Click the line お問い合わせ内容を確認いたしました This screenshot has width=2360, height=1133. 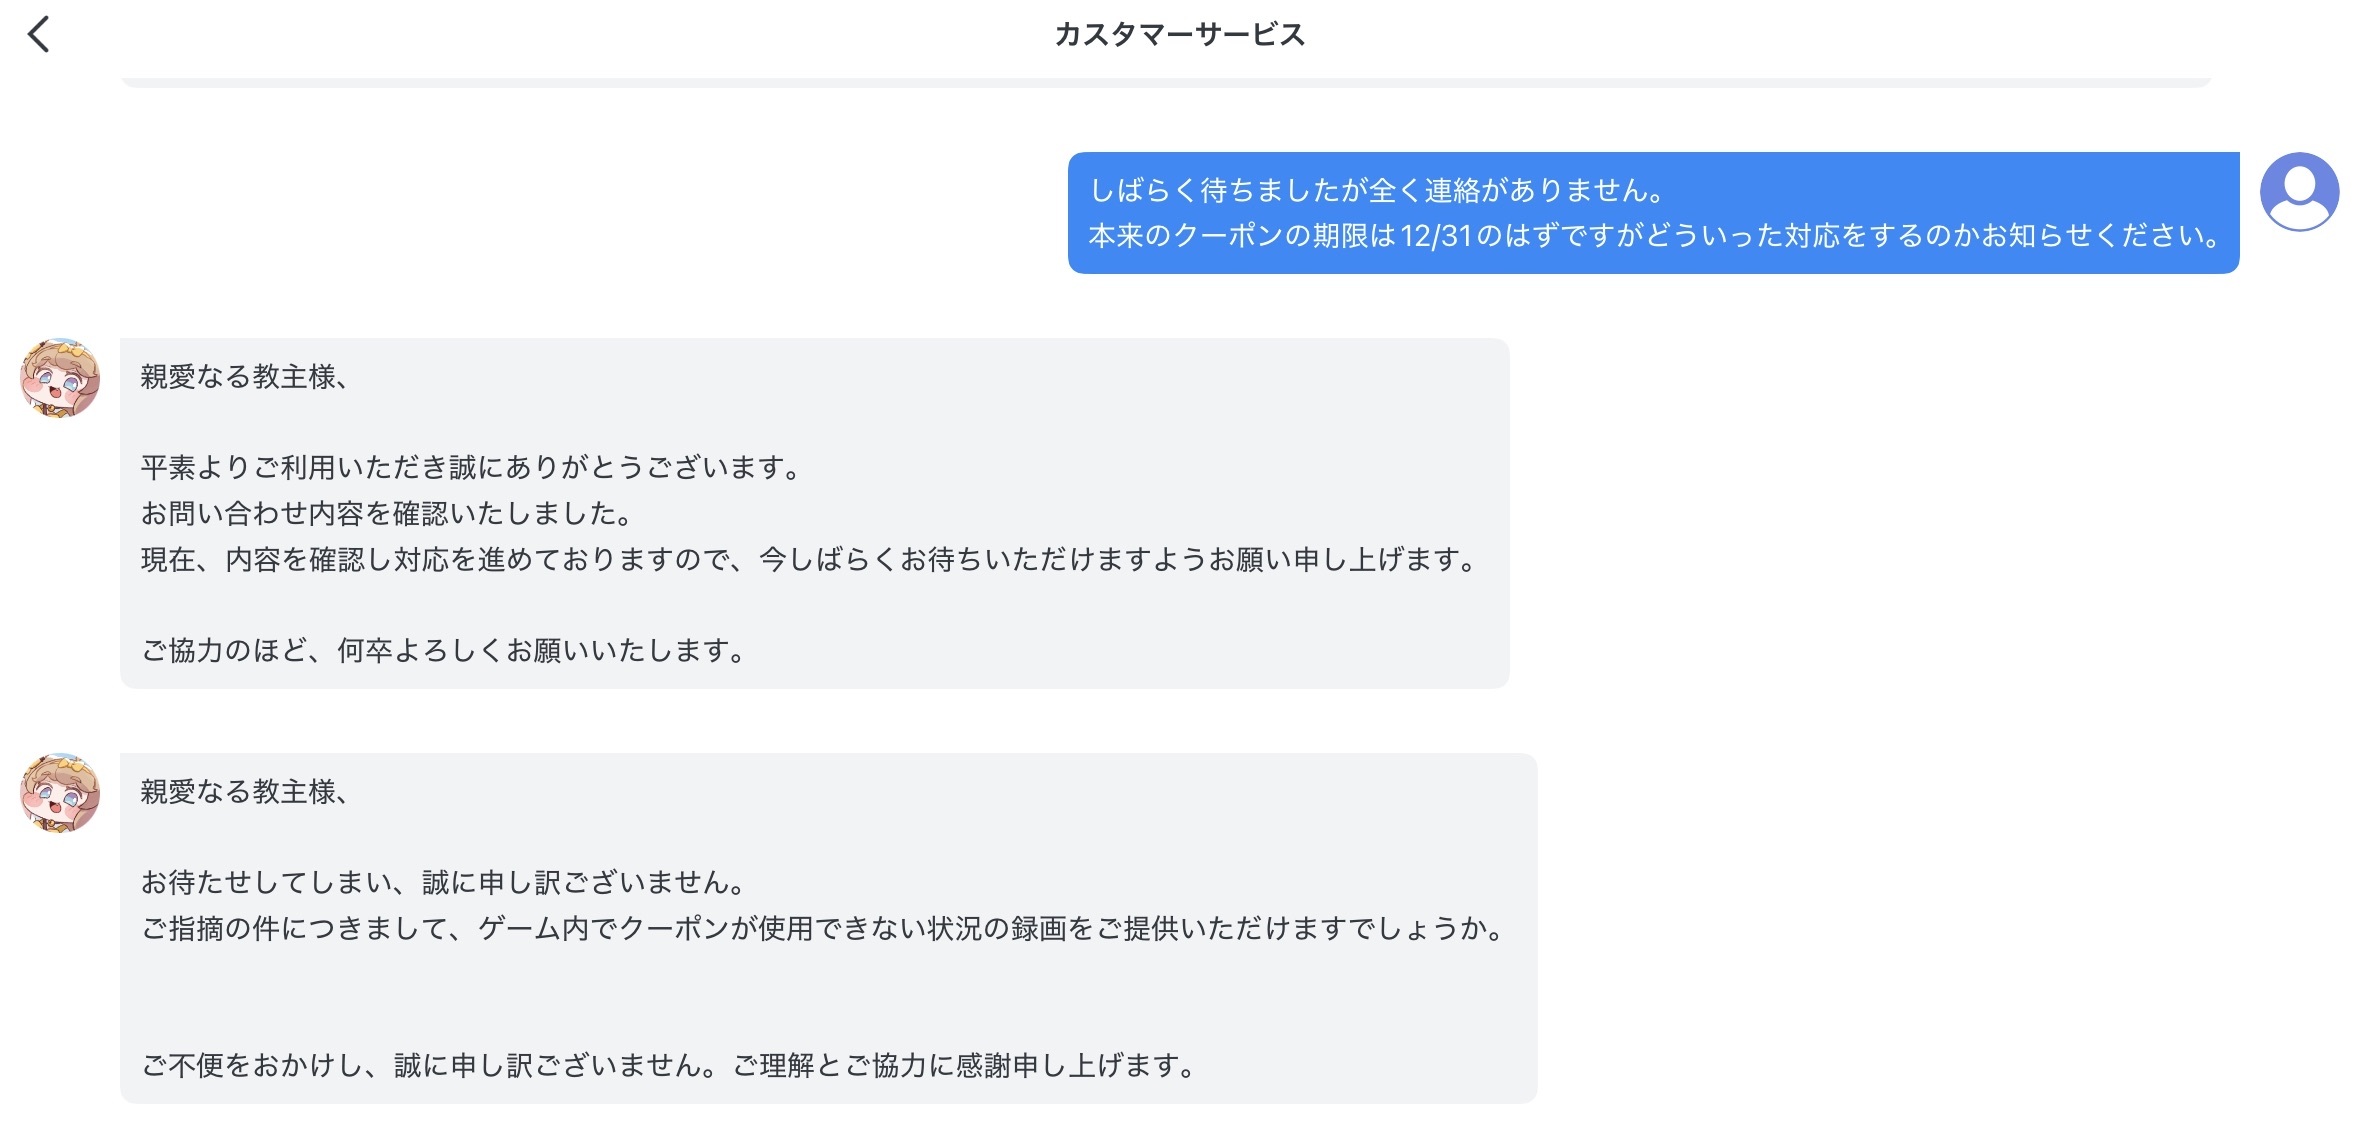(386, 513)
